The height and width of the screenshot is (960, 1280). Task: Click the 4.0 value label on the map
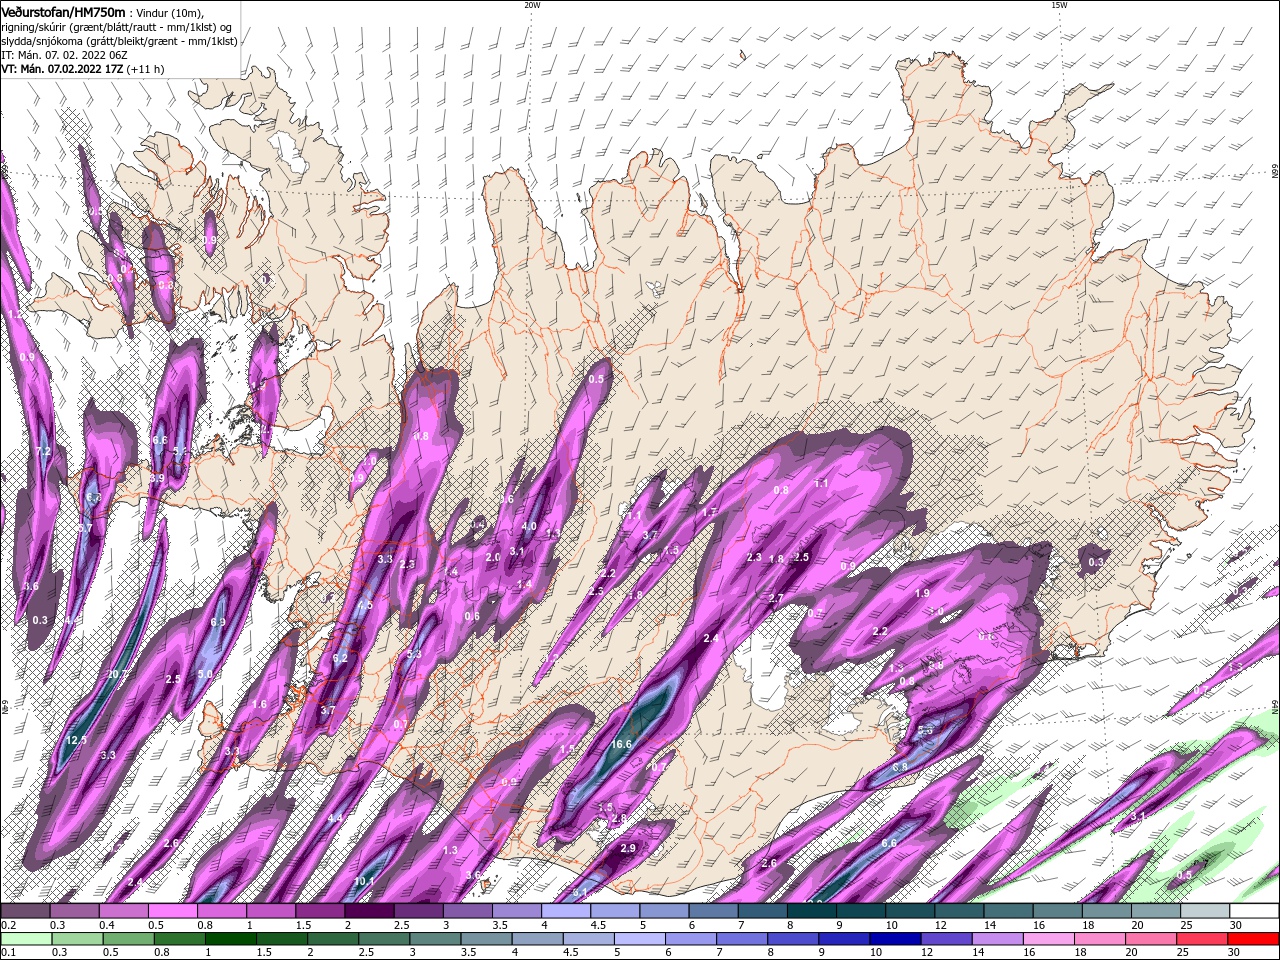point(529,526)
